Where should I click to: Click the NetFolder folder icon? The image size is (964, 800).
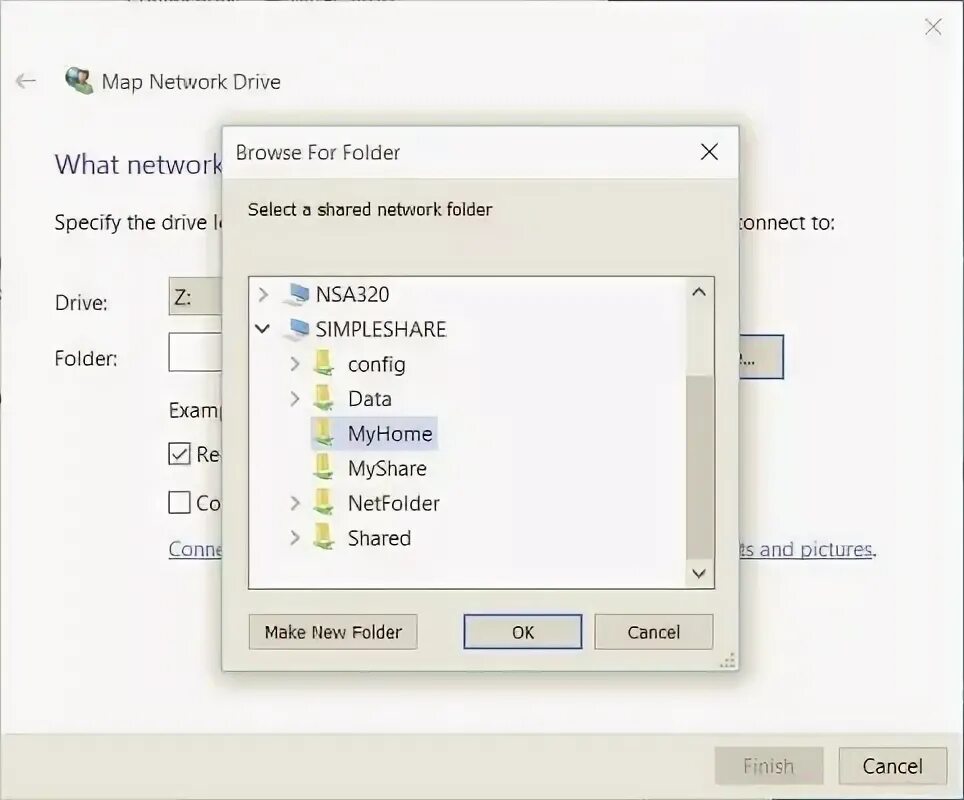point(323,503)
